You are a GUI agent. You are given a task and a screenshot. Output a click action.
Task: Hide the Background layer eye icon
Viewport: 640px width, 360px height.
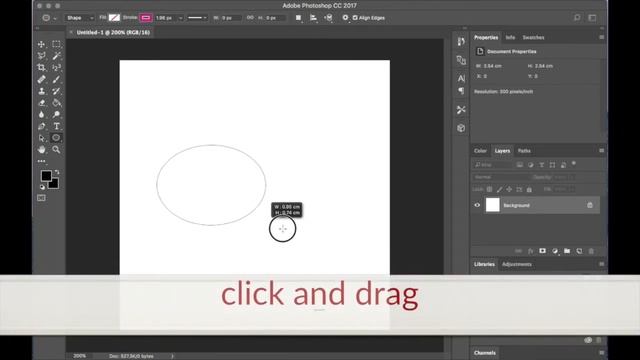coord(477,205)
